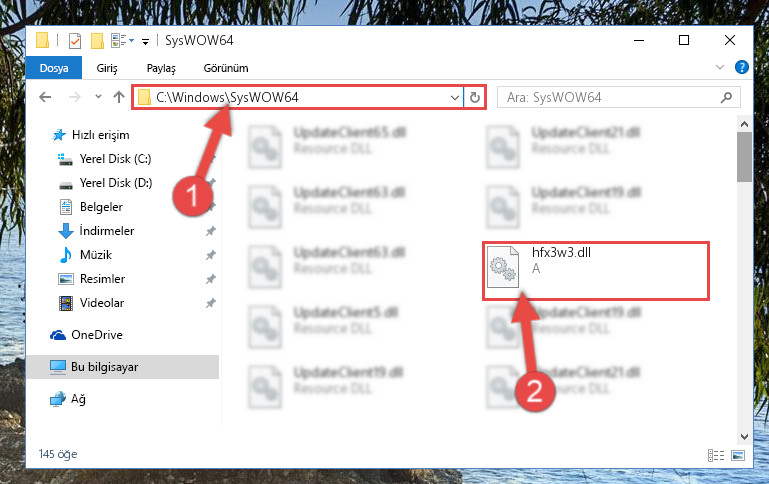The image size is (769, 484).
Task: Open OneDrive in the navigation pane
Action: [x=97, y=335]
